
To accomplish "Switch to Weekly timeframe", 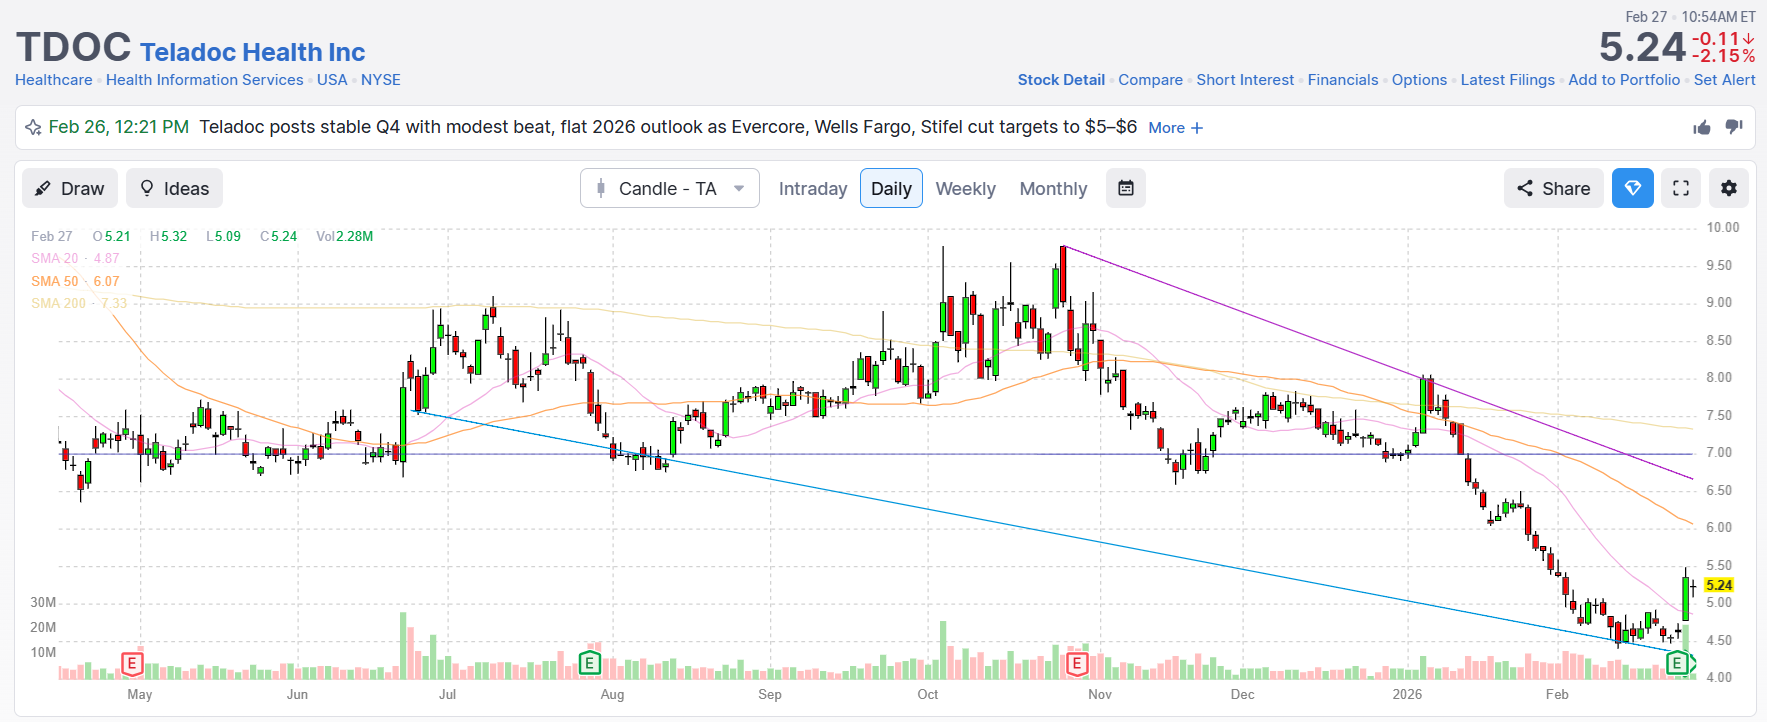I will 966,189.
